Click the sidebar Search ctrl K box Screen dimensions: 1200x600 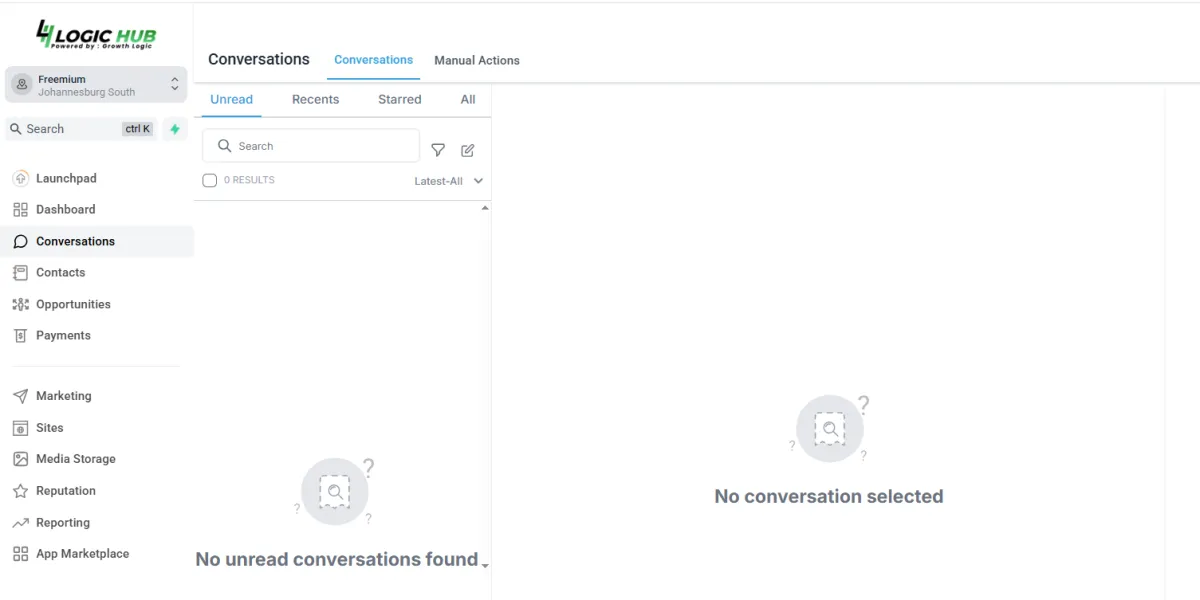tap(82, 129)
